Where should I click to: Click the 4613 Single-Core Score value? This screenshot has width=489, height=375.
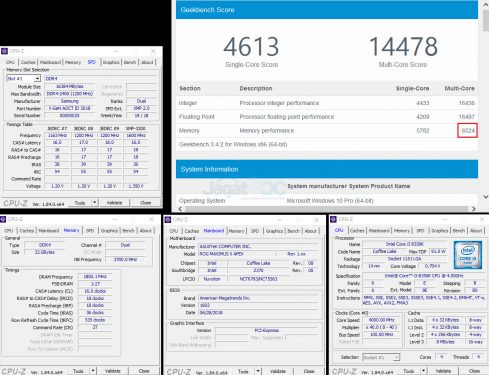click(251, 47)
